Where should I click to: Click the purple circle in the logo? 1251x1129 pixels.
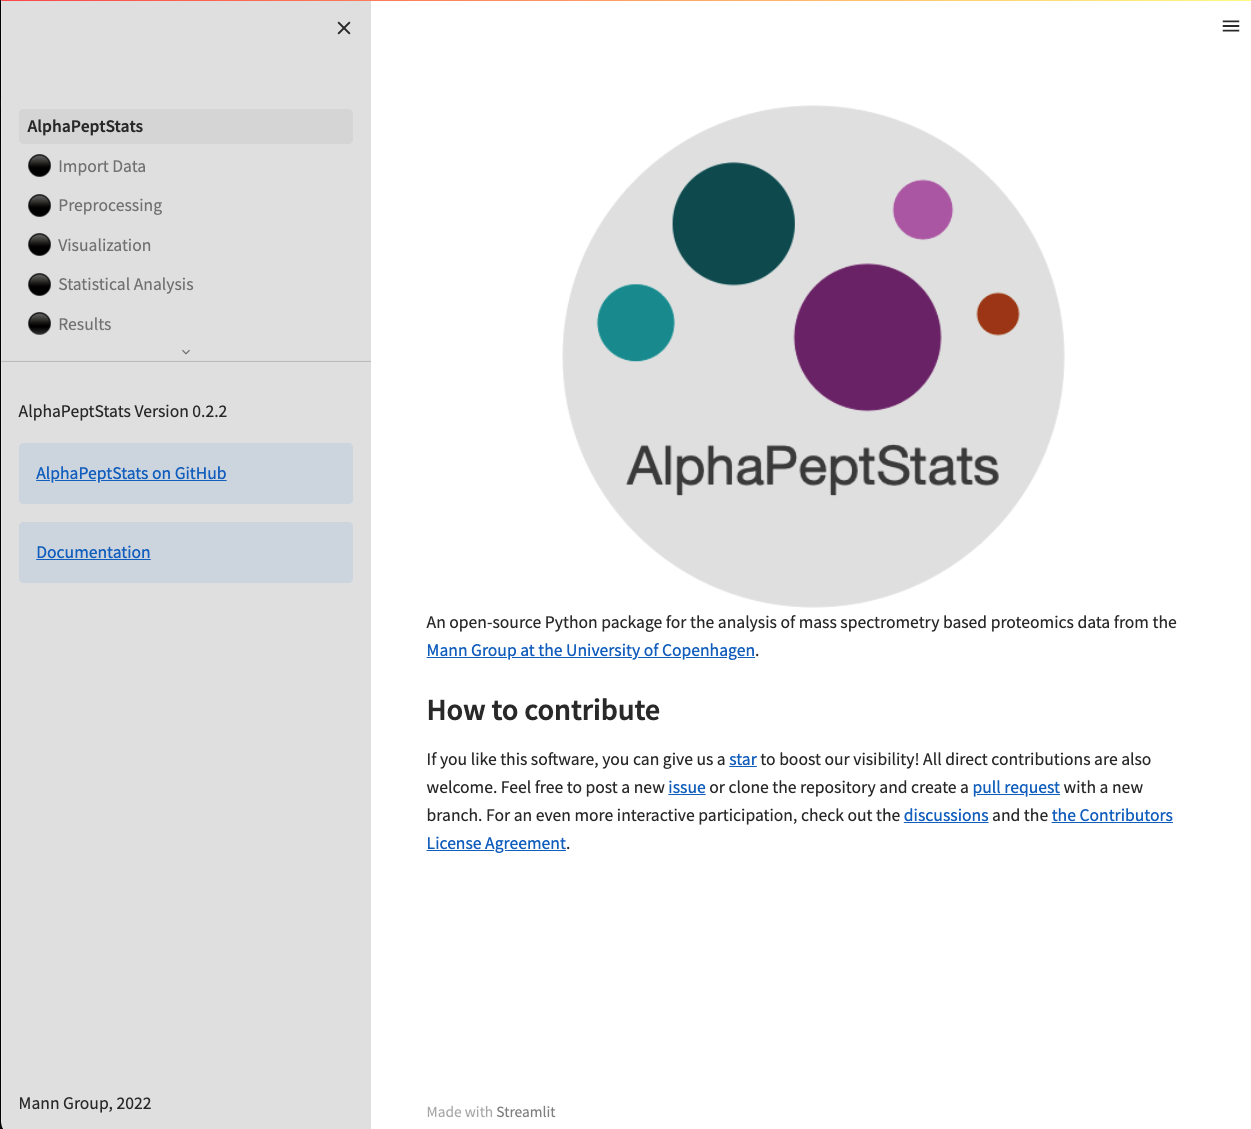pyautogui.click(x=867, y=338)
